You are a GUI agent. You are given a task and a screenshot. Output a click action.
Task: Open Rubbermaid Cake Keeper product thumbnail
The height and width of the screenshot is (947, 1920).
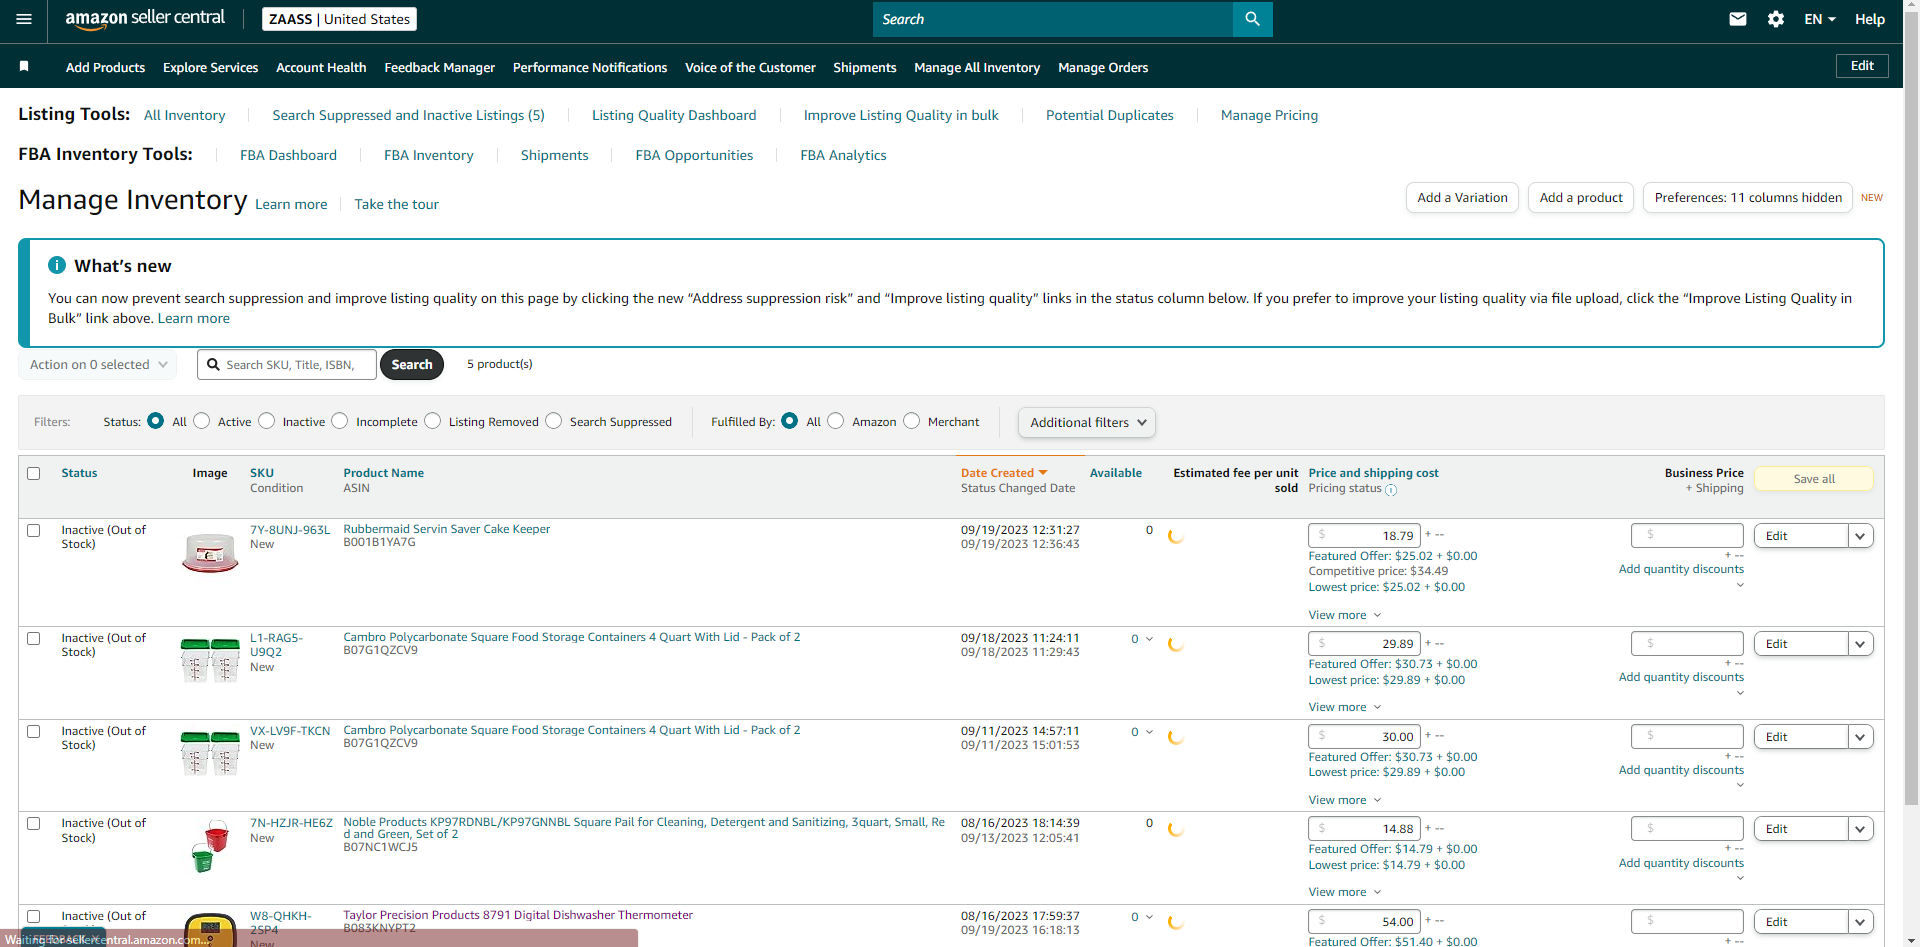[x=210, y=552]
